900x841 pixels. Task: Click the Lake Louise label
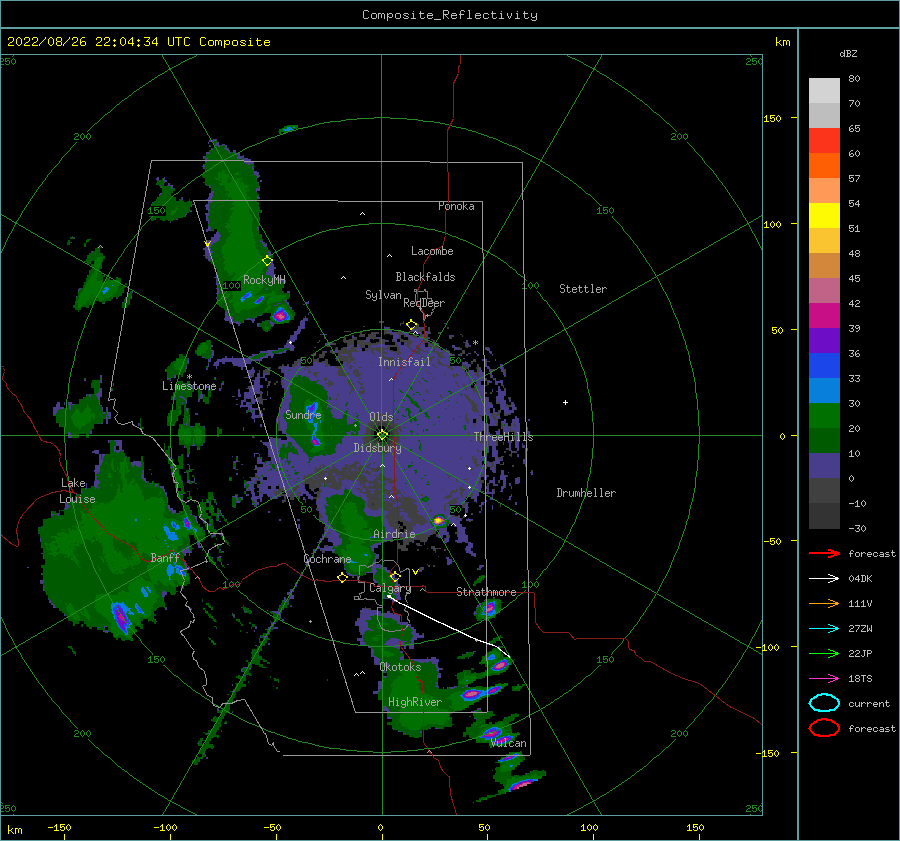78,491
